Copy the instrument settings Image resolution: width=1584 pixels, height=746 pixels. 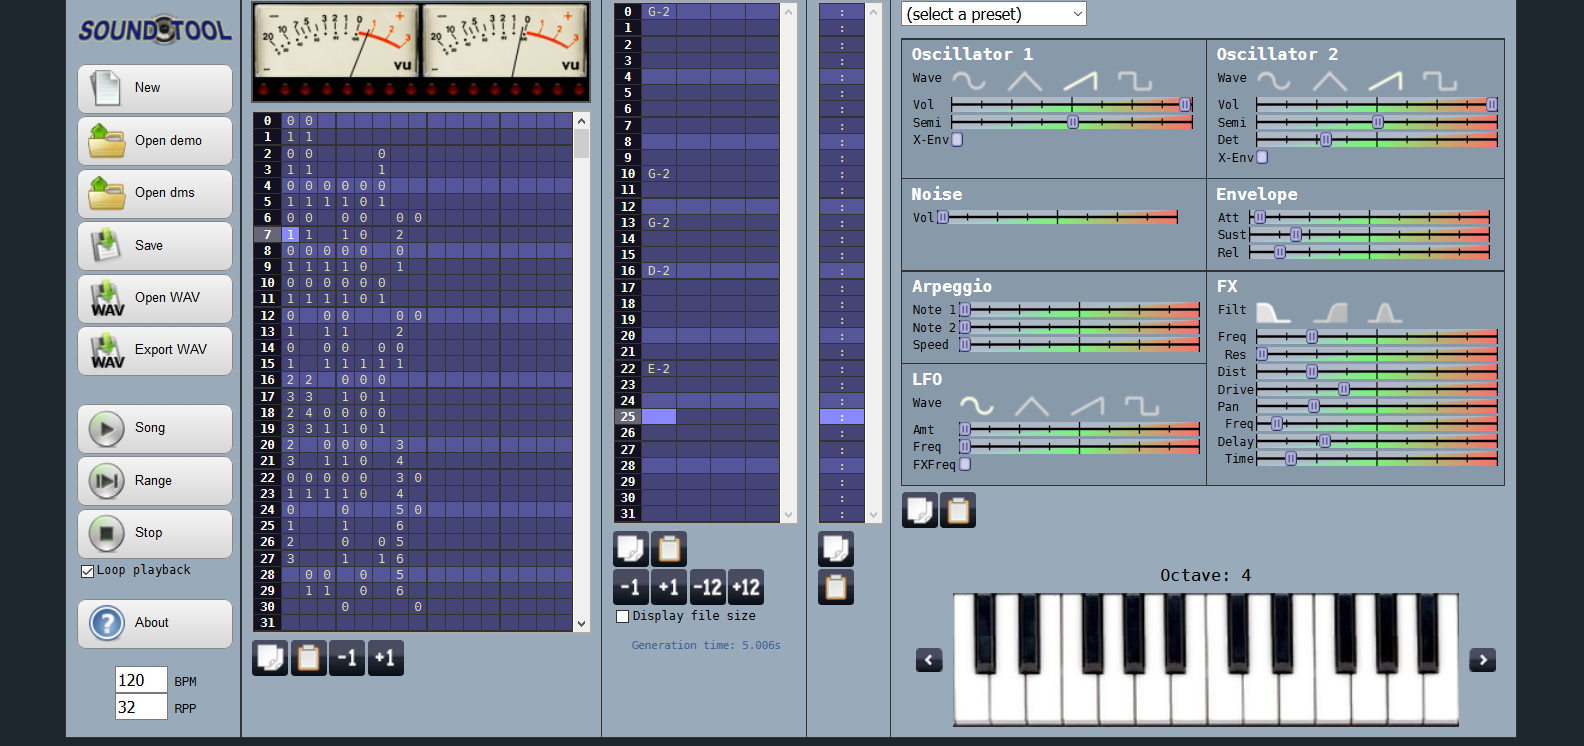click(x=920, y=510)
